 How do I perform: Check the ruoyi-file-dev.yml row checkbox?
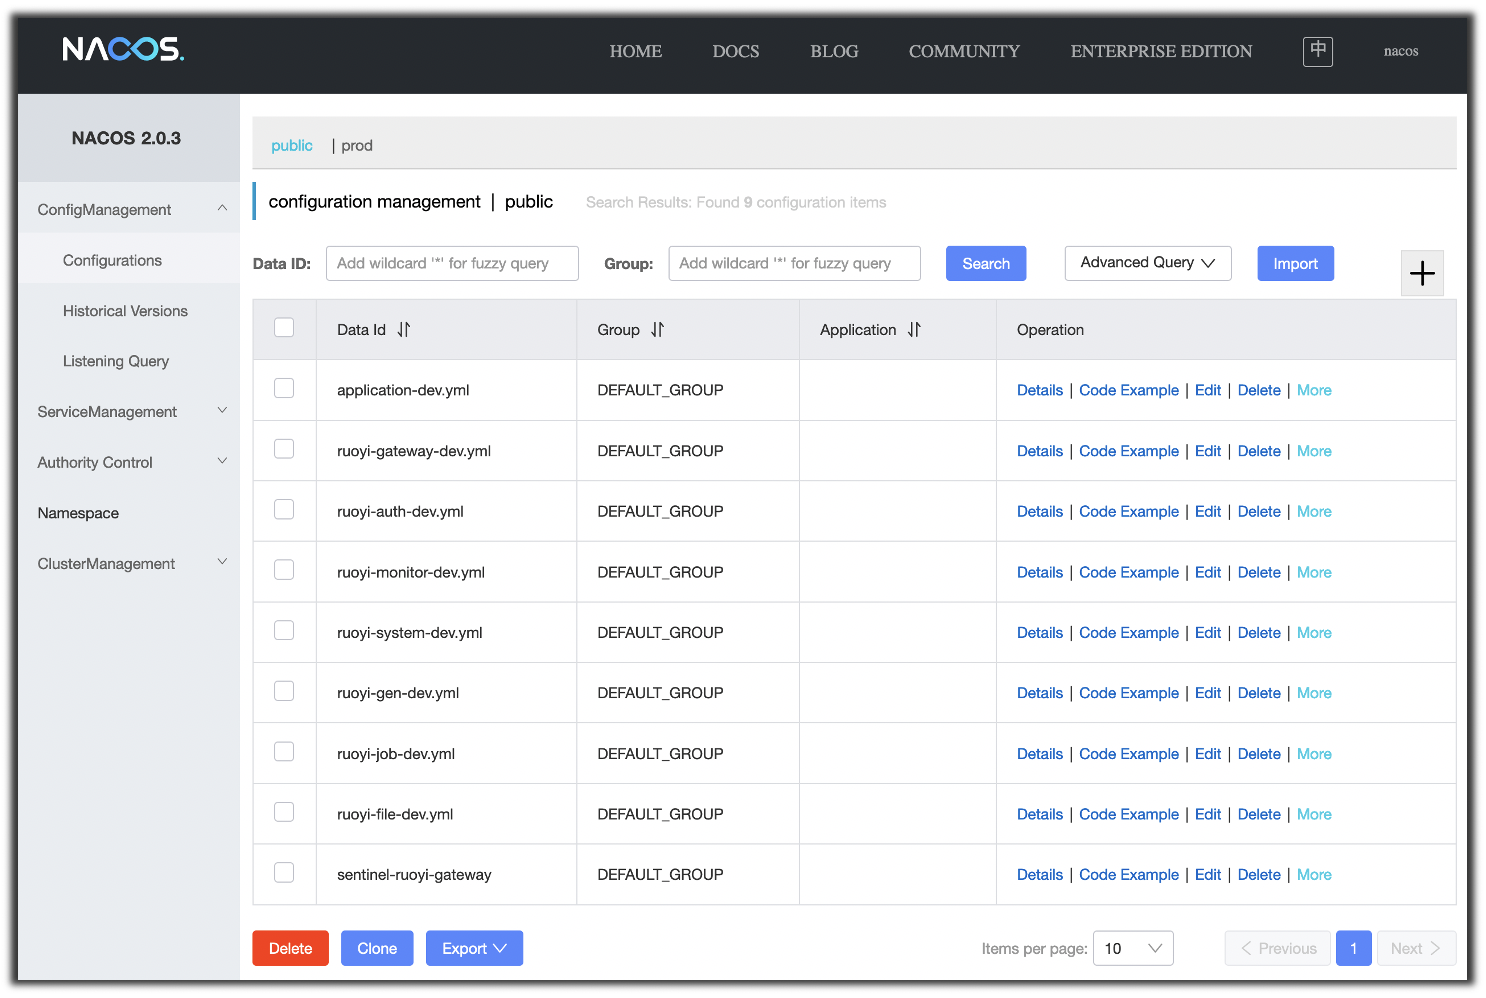[x=284, y=812]
